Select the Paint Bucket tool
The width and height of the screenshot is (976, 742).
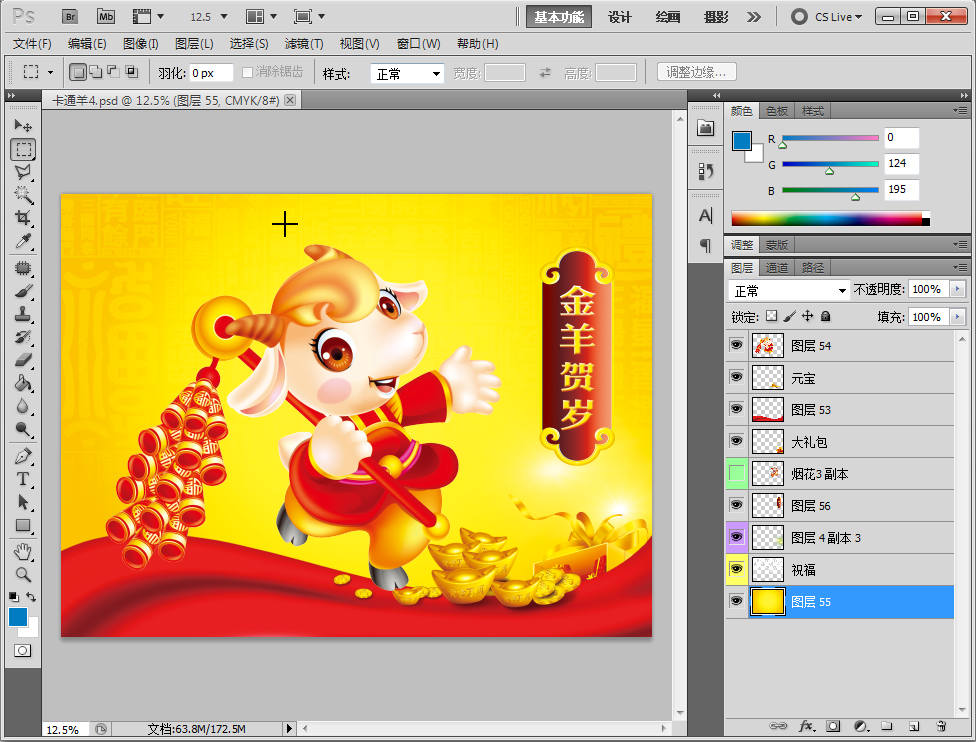point(23,383)
